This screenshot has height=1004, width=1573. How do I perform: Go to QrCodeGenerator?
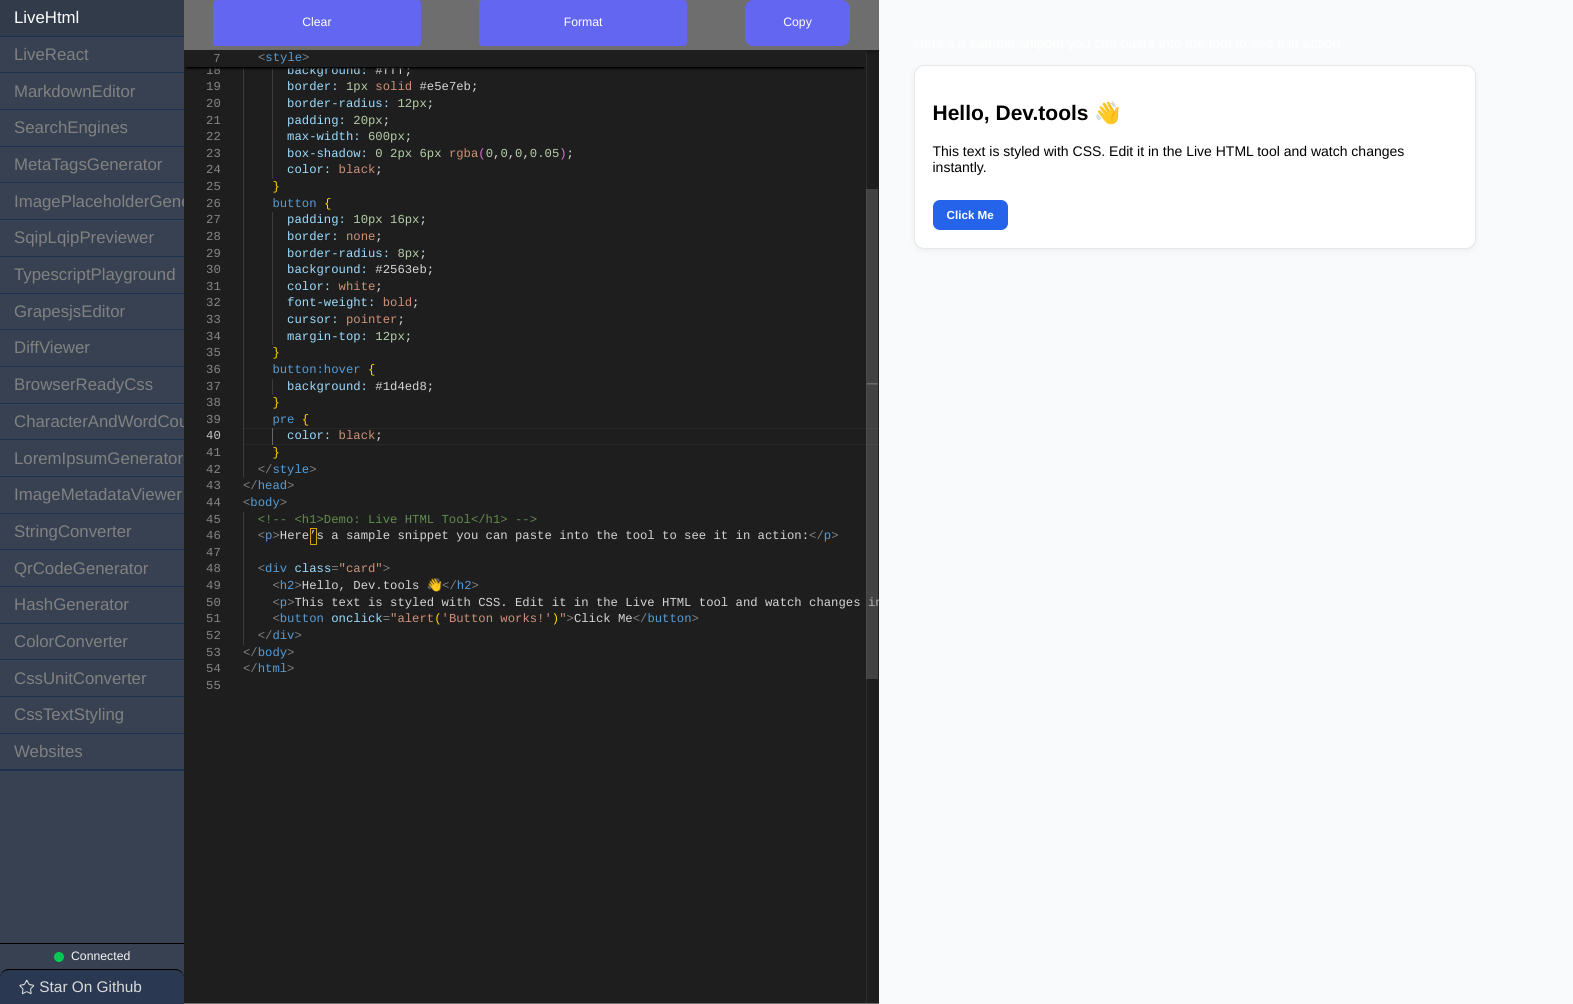click(92, 569)
